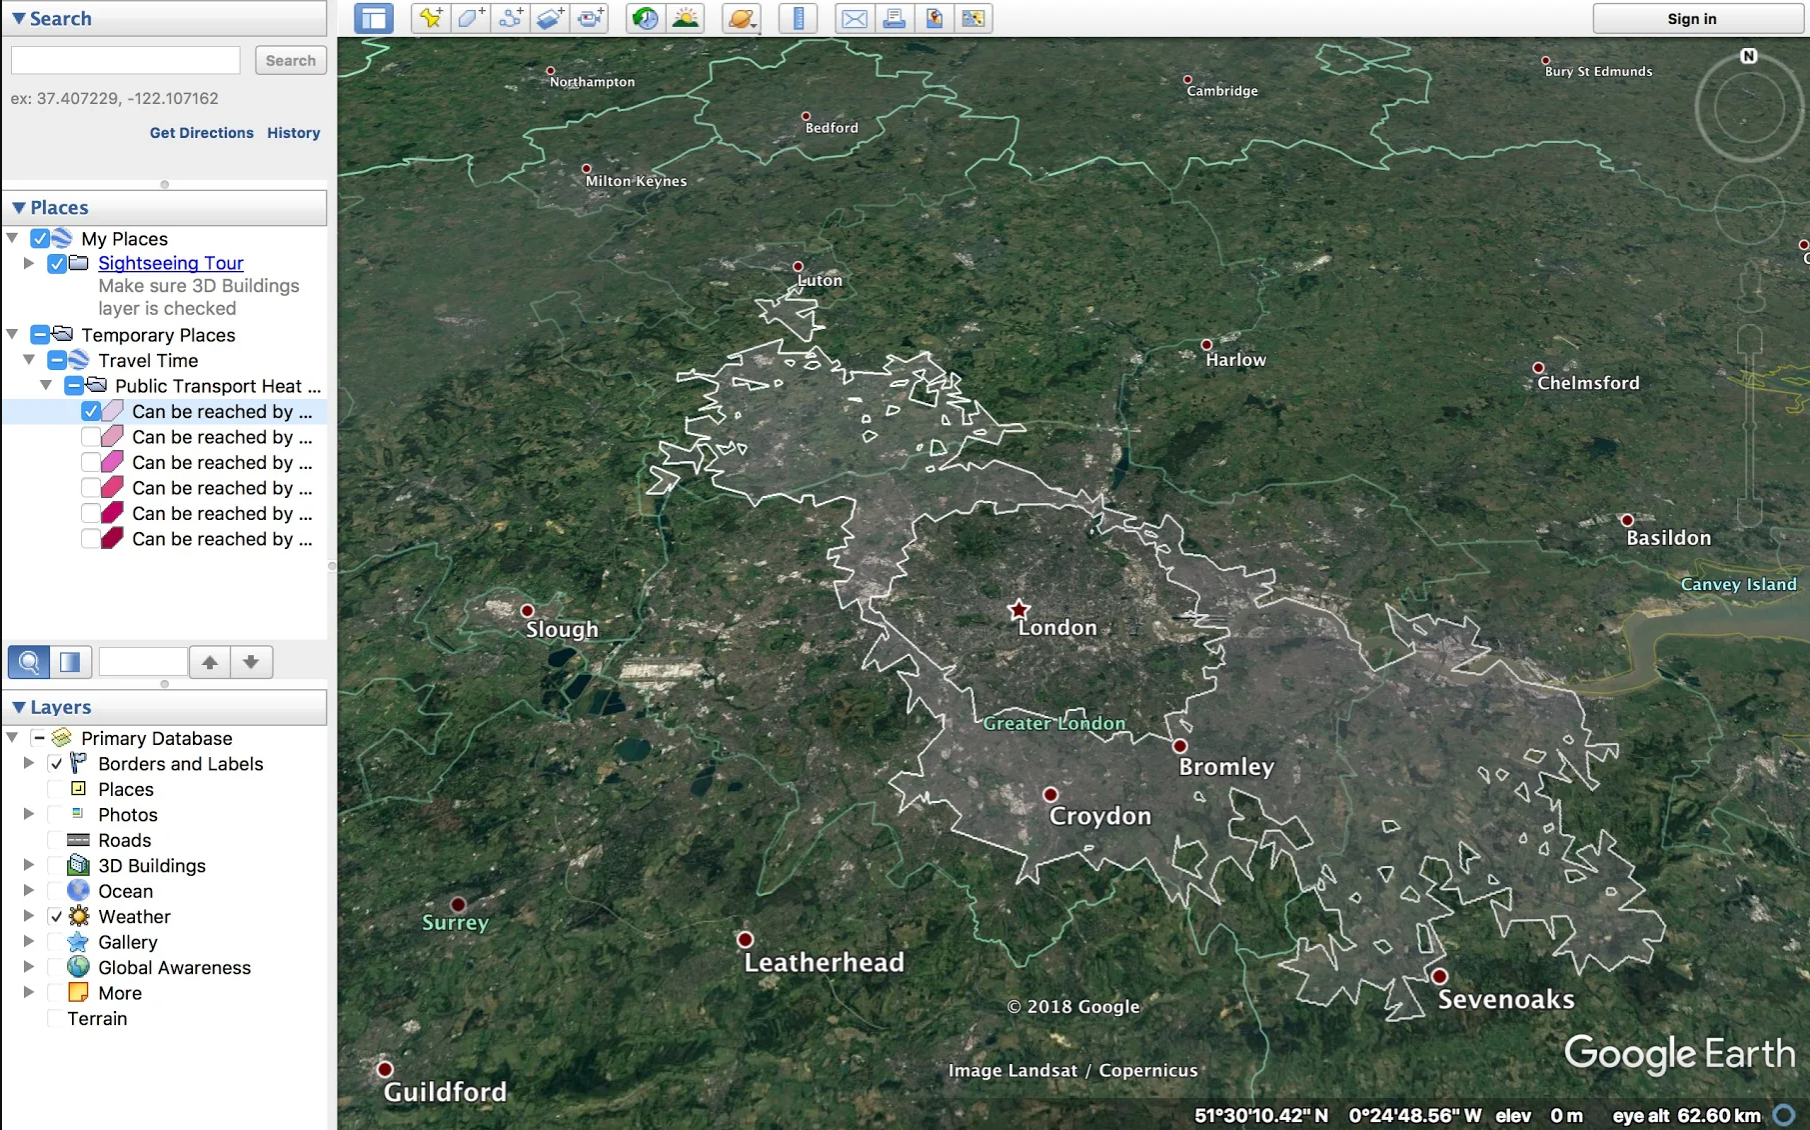Click the places search magnifier icon

point(29,662)
